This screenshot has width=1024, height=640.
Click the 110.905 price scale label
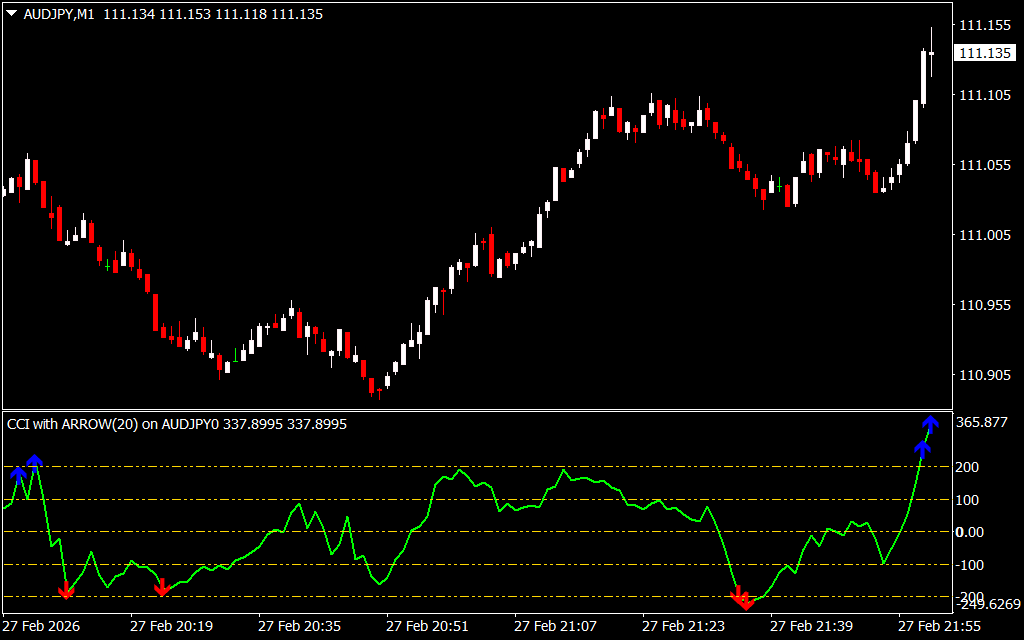point(983,376)
